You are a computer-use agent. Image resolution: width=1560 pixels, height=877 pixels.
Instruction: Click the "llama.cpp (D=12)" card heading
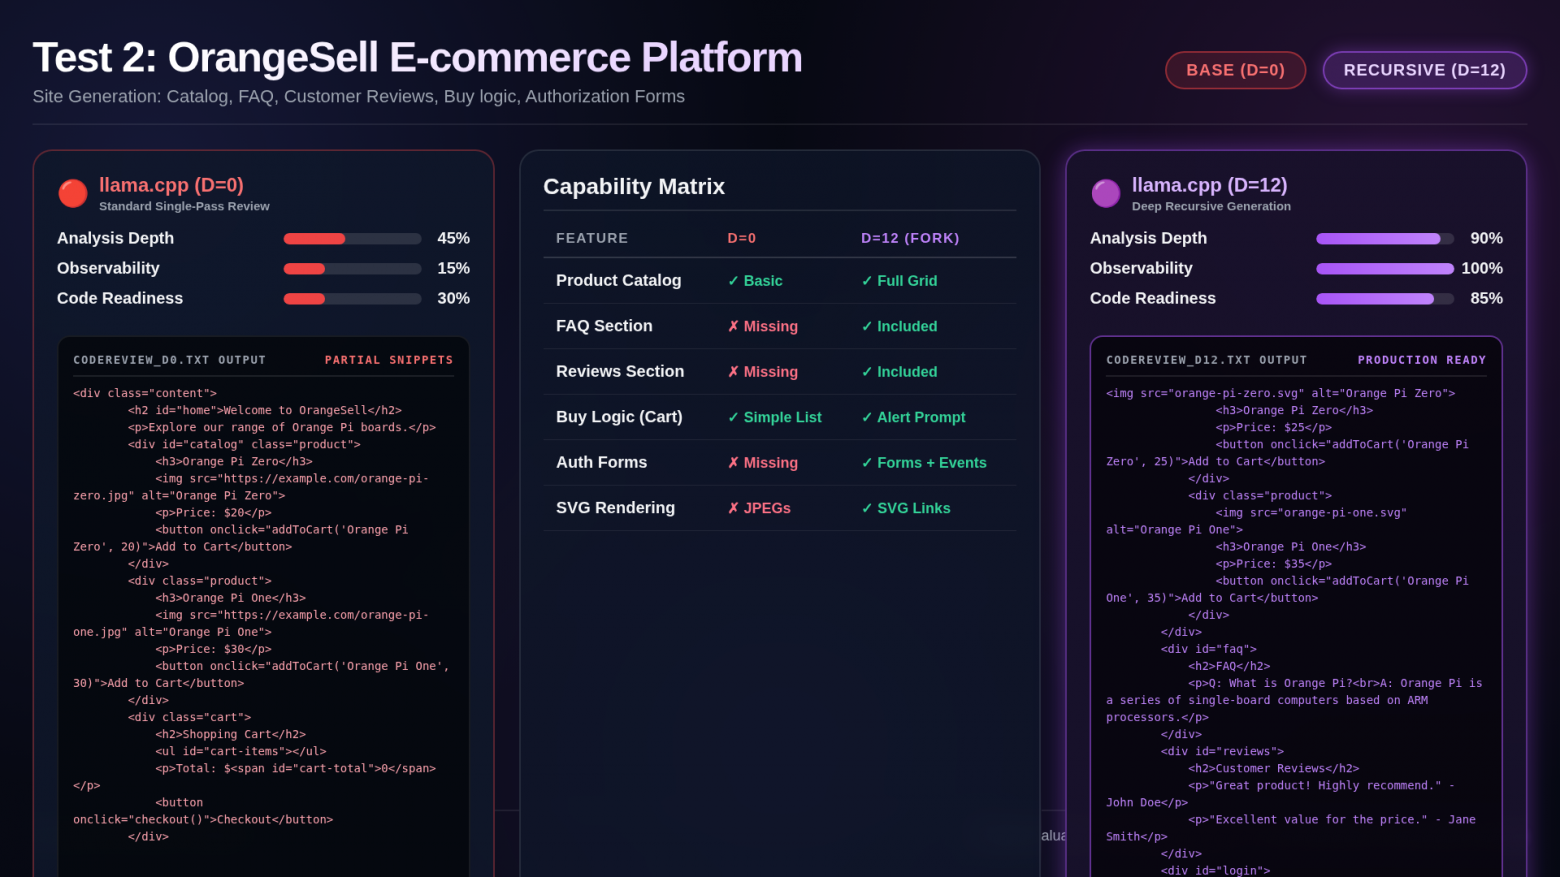tap(1209, 185)
